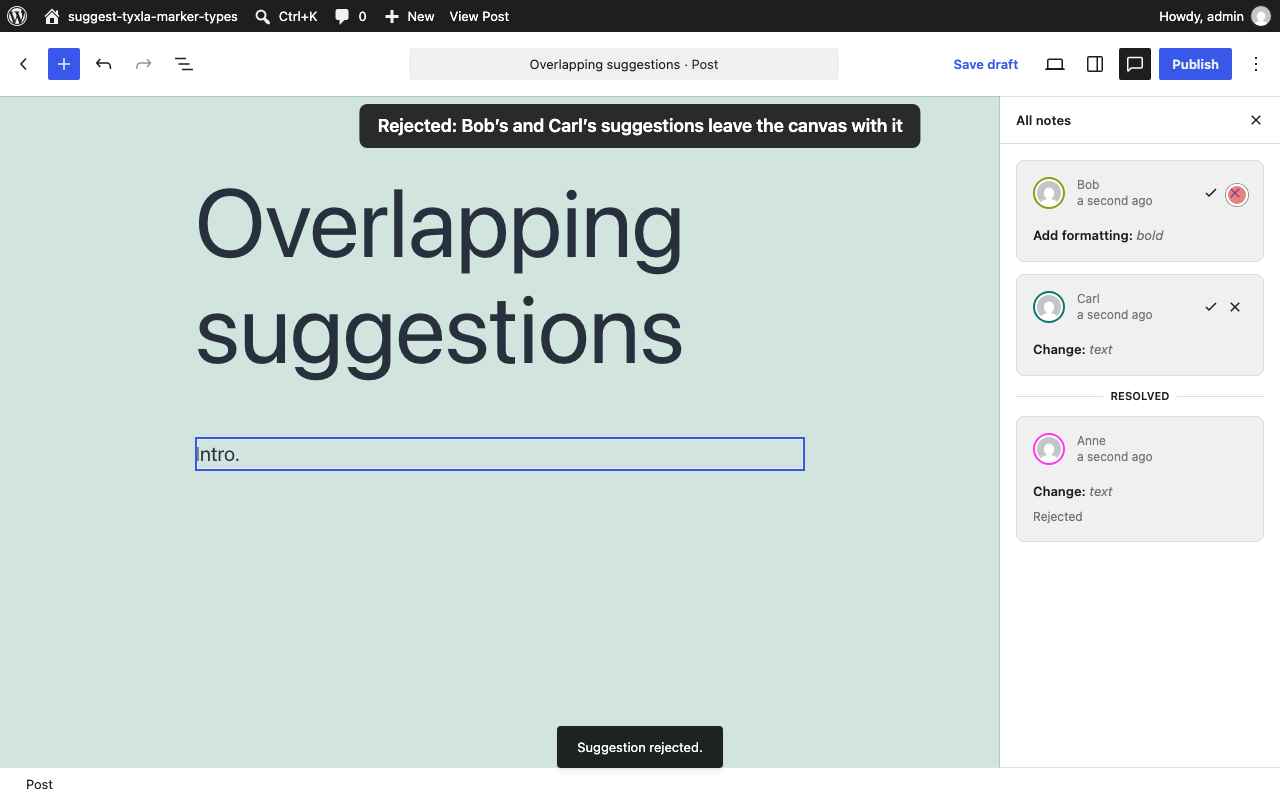Image resolution: width=1280 pixels, height=800 pixels.
Task: Click Anne's 'a second ago' timestamp
Action: pos(1115,457)
